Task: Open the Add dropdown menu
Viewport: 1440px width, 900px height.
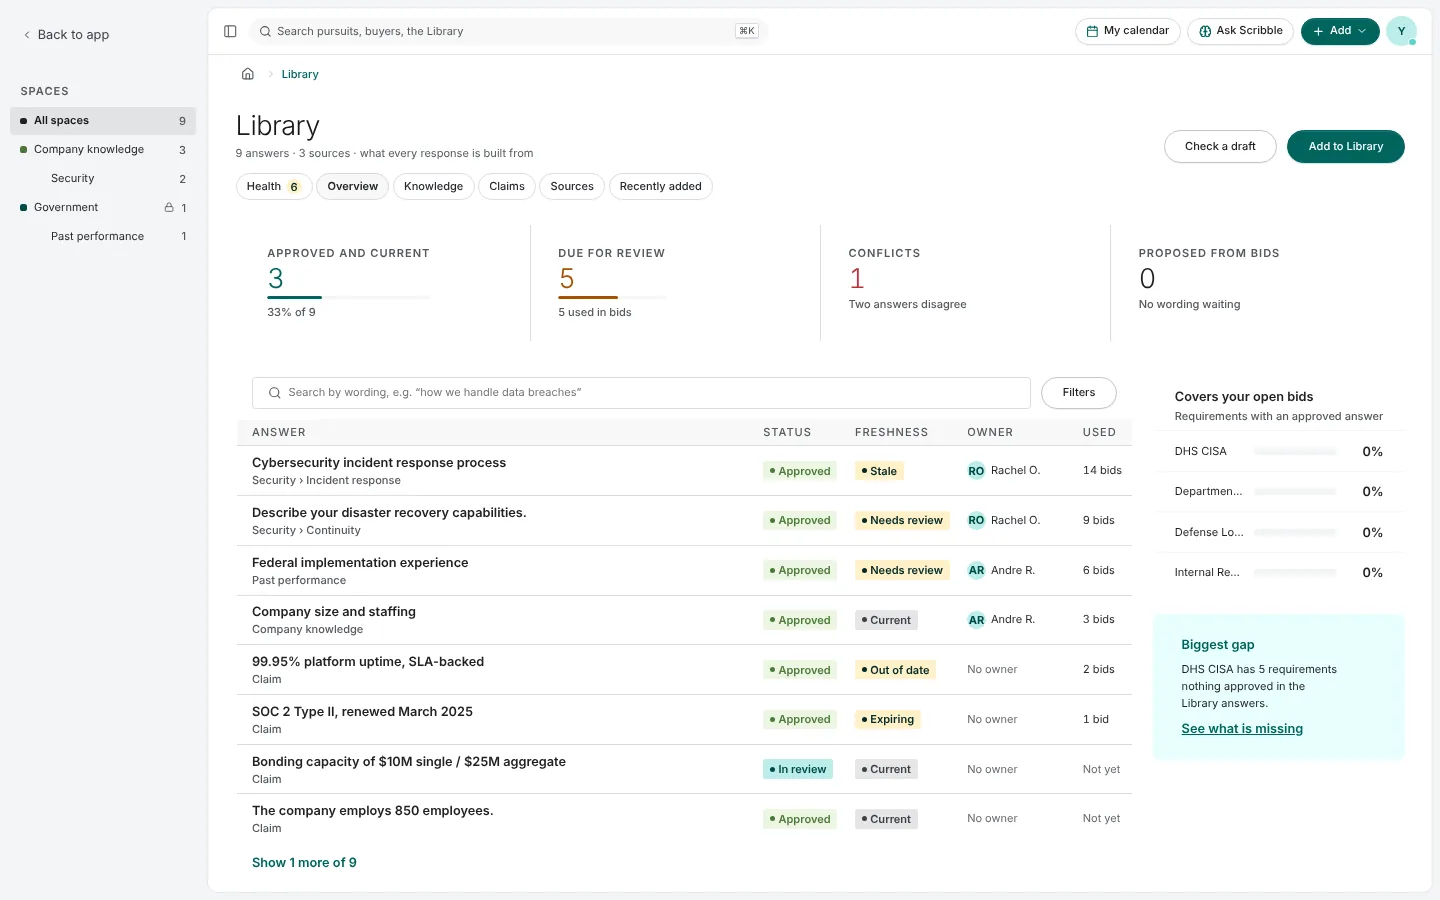Action: [1340, 31]
